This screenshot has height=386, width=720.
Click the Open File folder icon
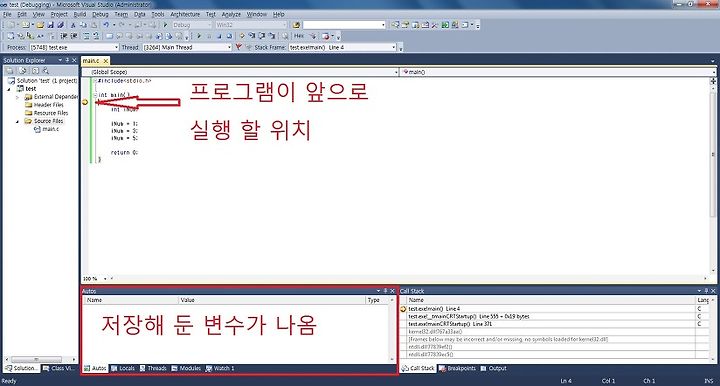[40, 25]
